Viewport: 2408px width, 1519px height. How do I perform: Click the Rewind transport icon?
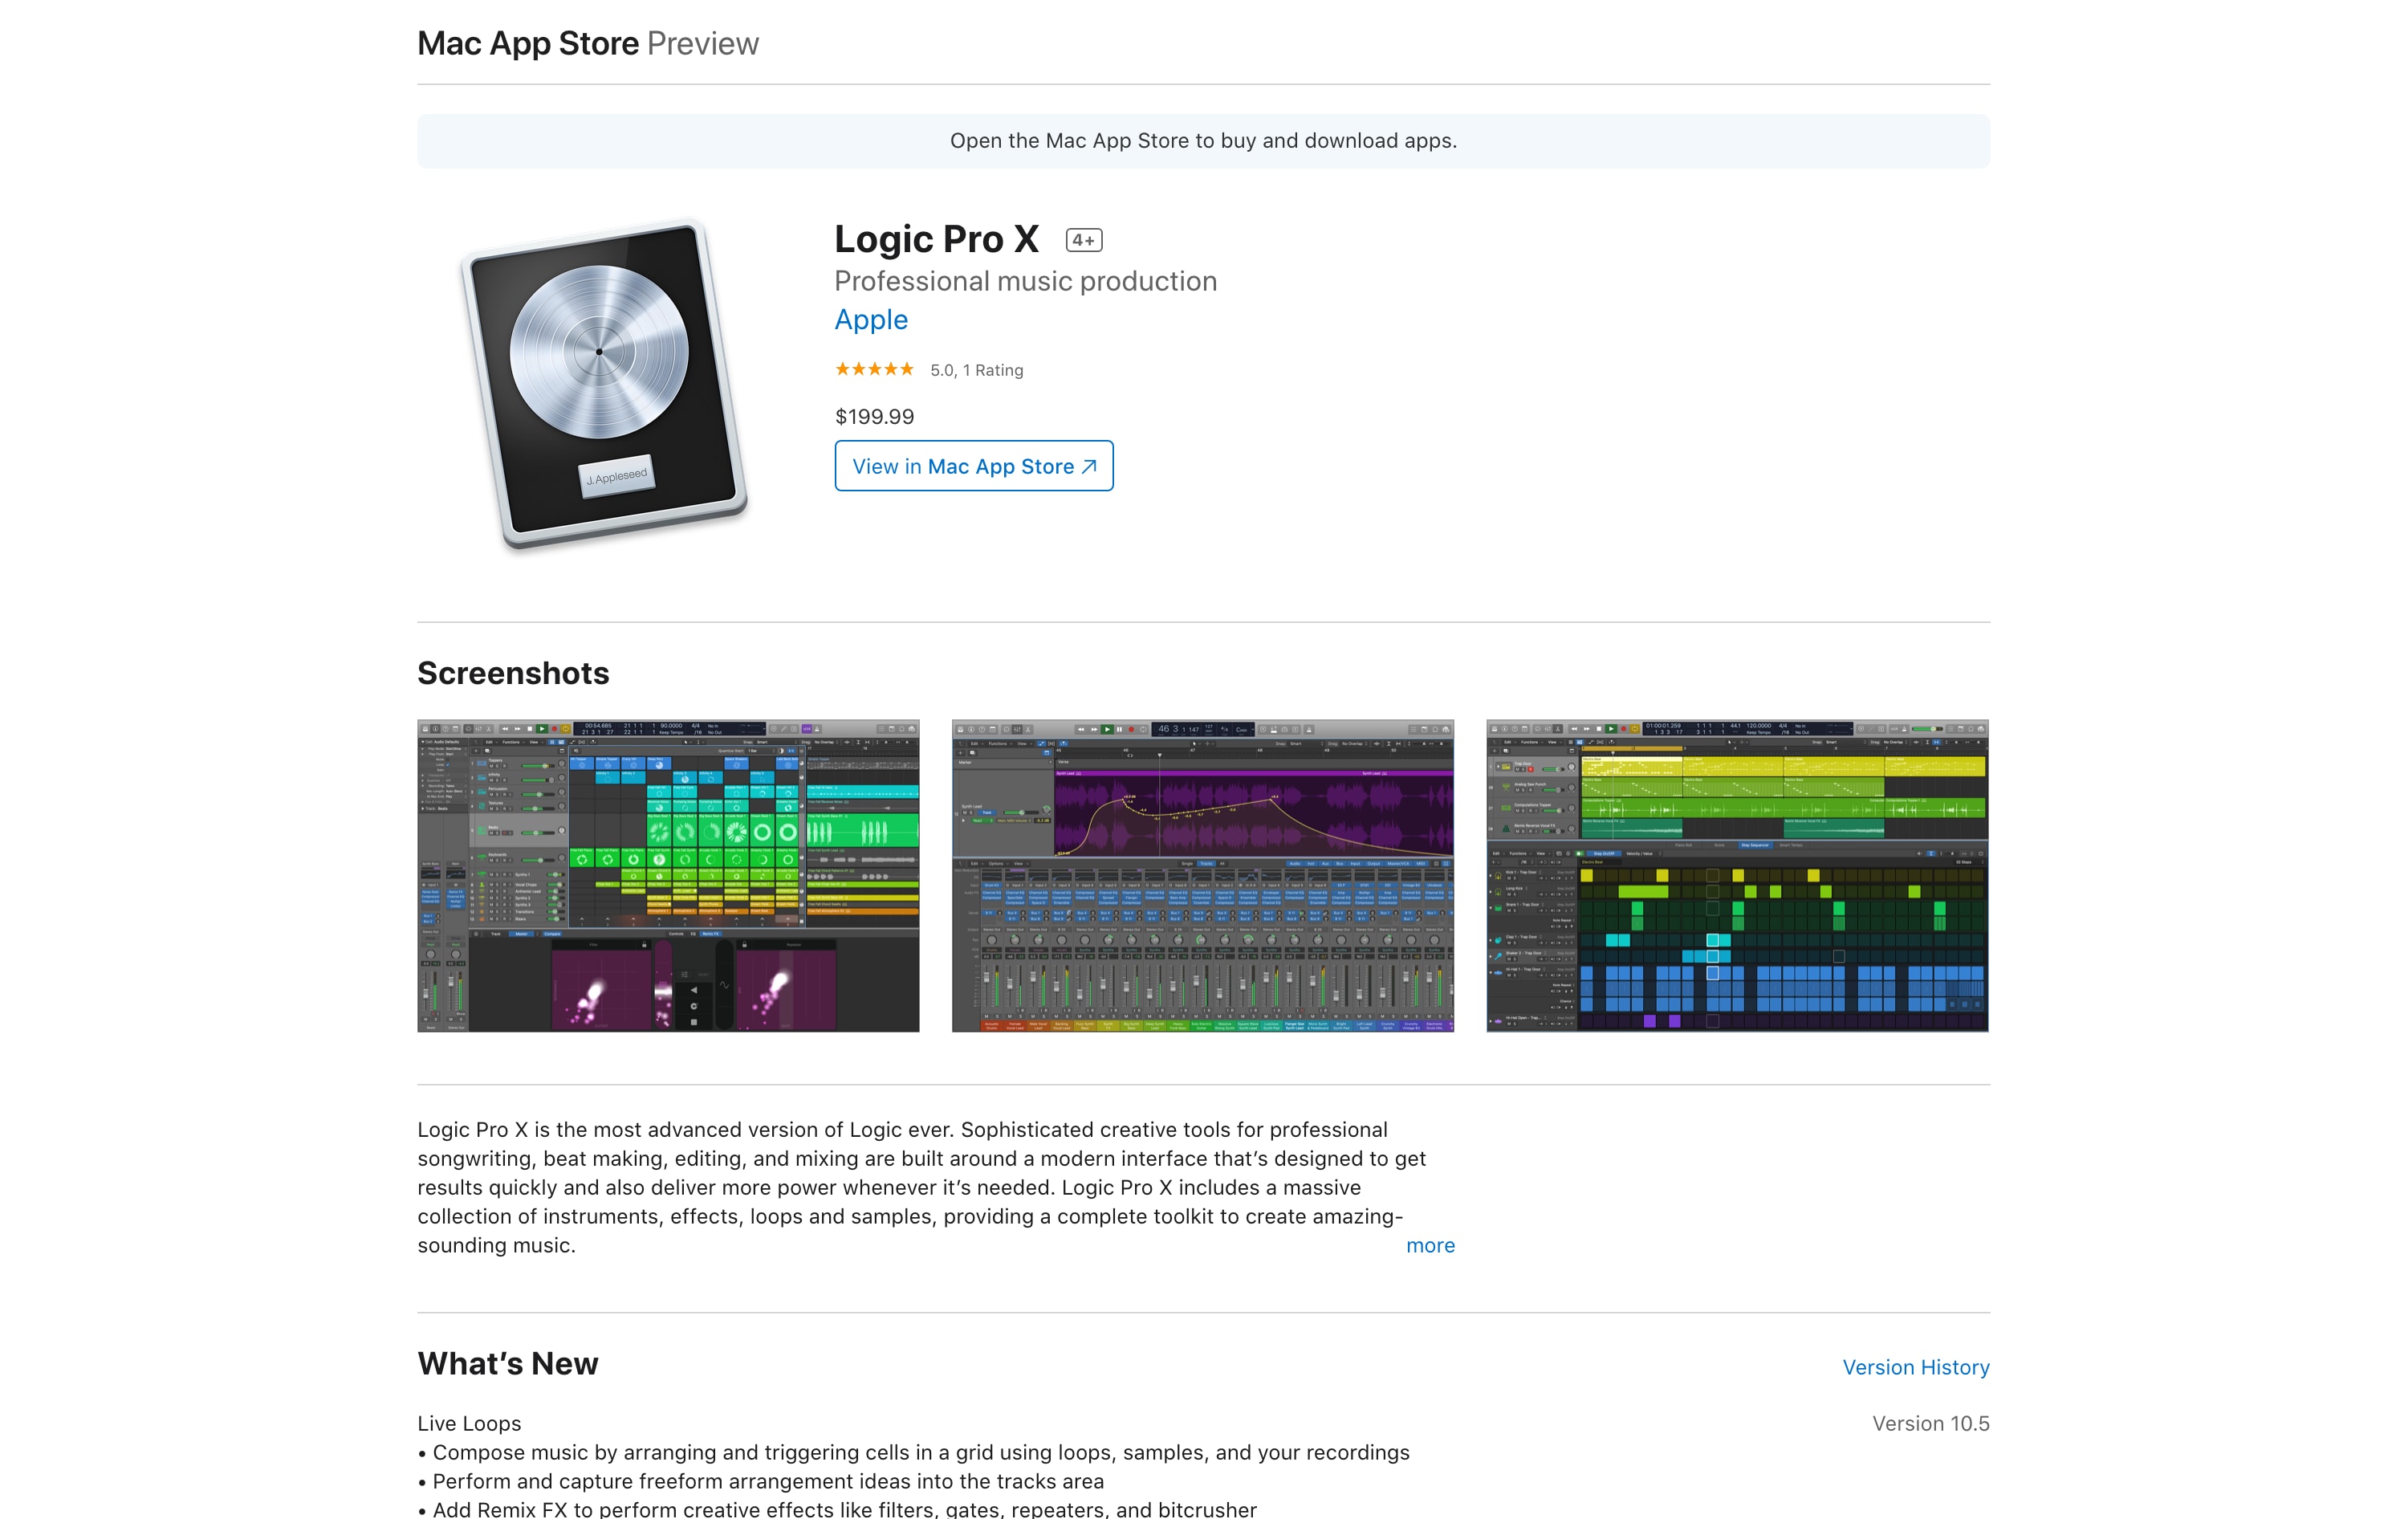506,729
